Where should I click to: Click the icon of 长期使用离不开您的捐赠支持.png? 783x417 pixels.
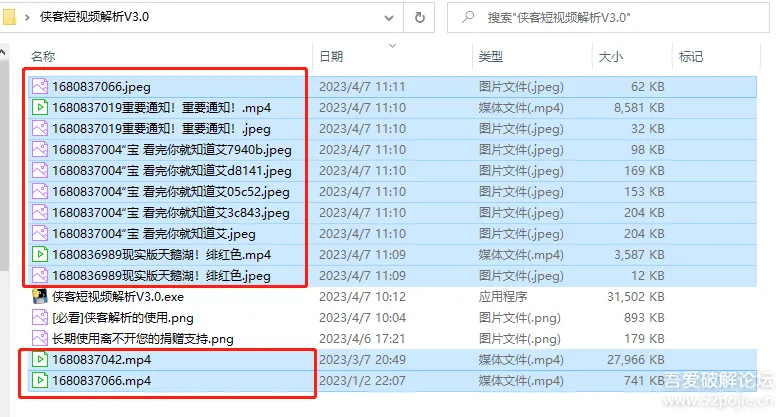tap(40, 338)
